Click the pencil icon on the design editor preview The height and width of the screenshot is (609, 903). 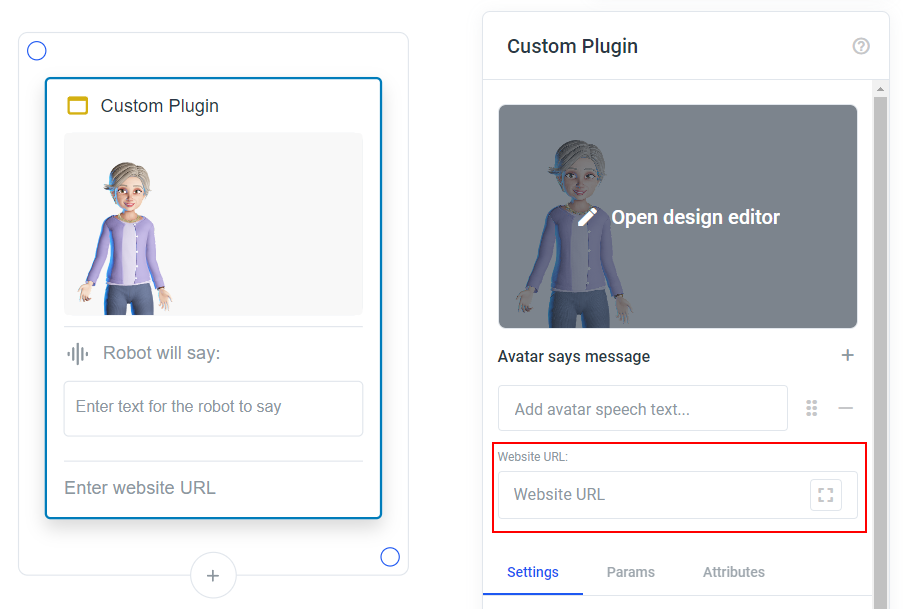pos(587,217)
